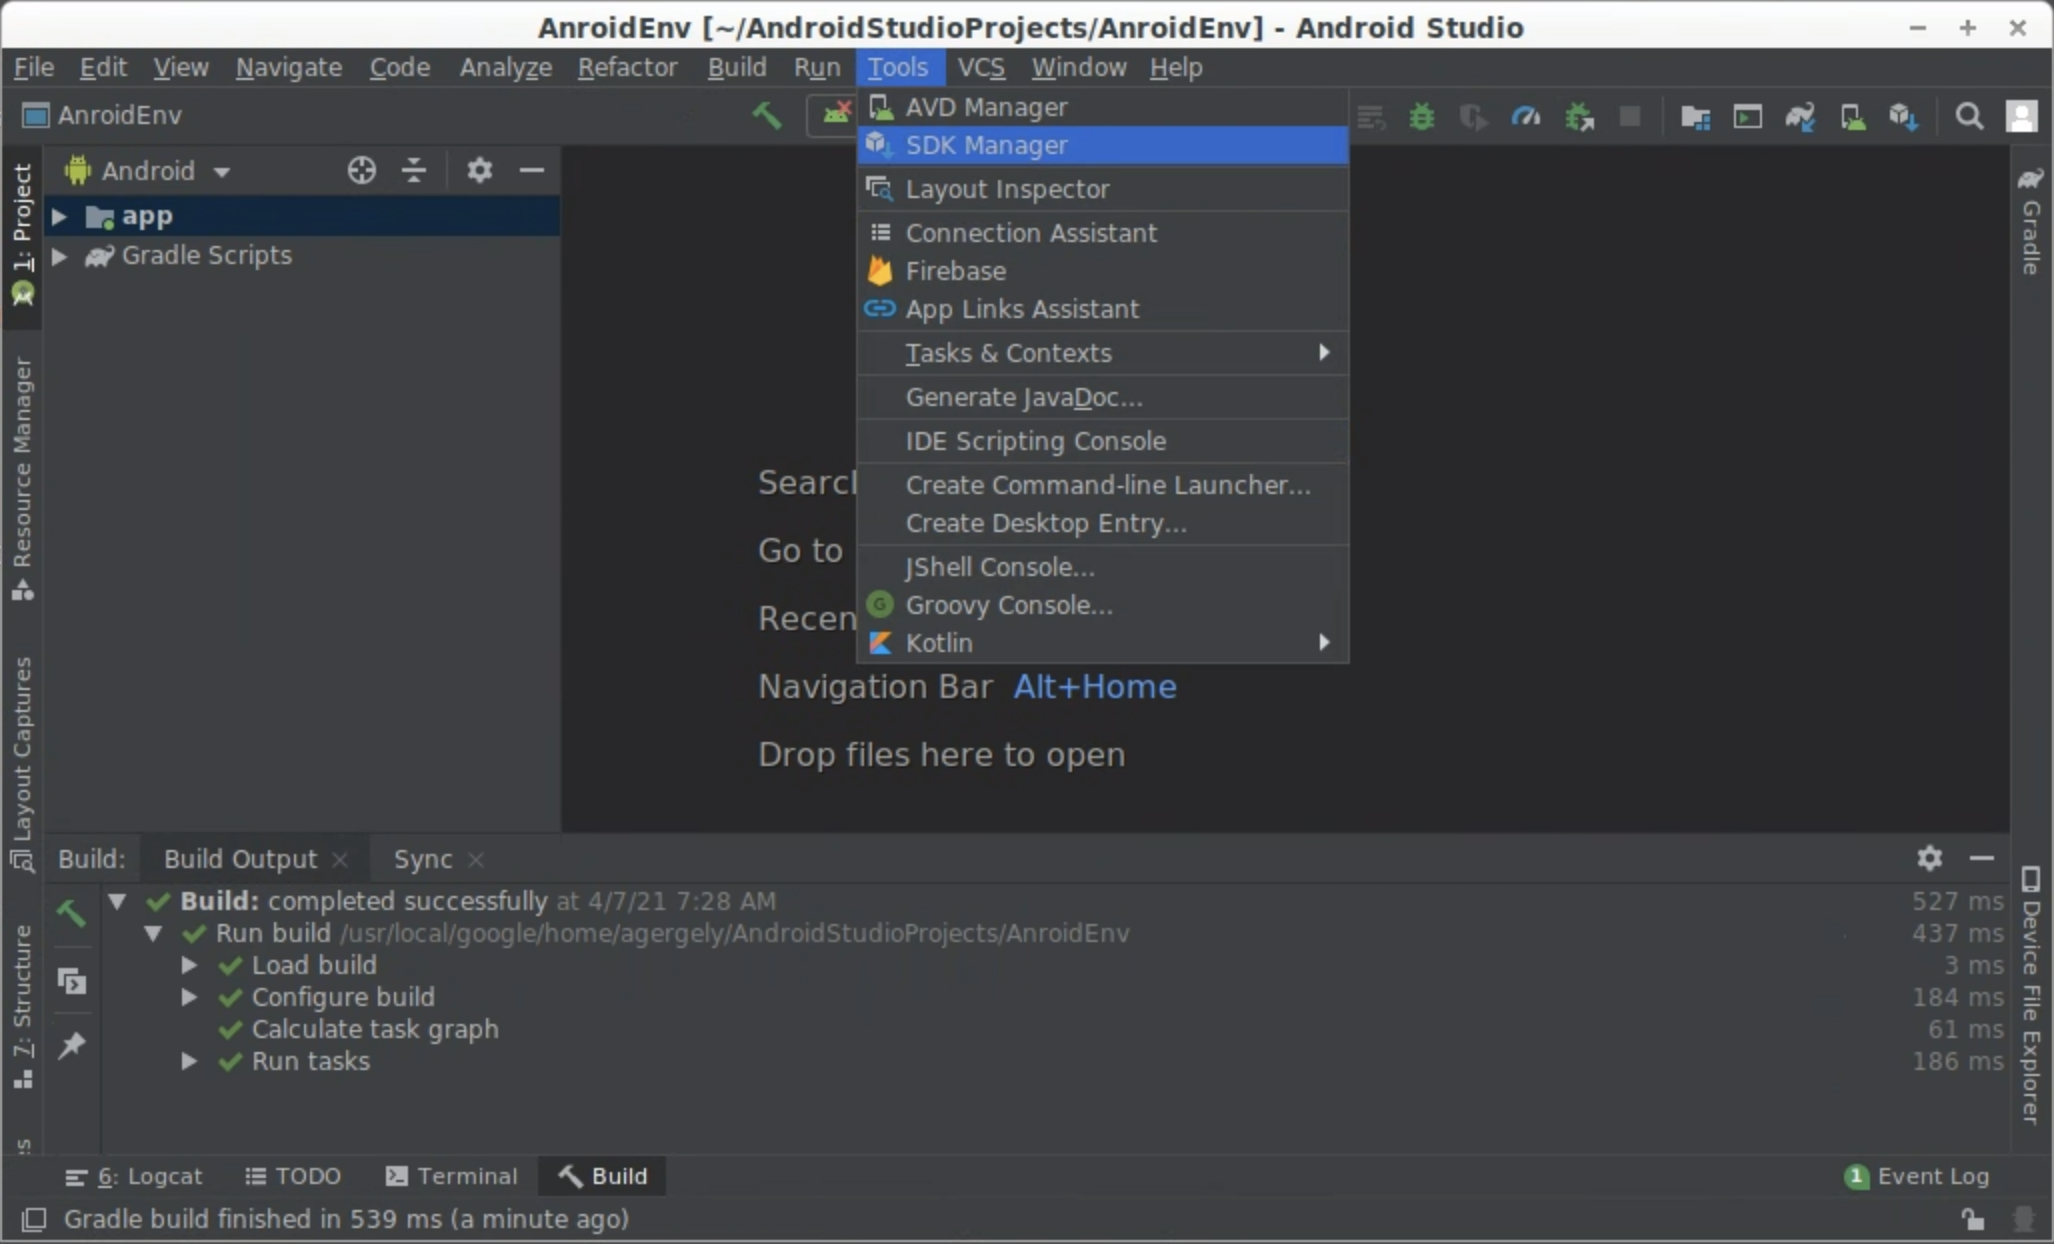Viewport: 2054px width, 1244px height.
Task: Click Make Project hammer icon in toolbar
Action: tap(767, 115)
